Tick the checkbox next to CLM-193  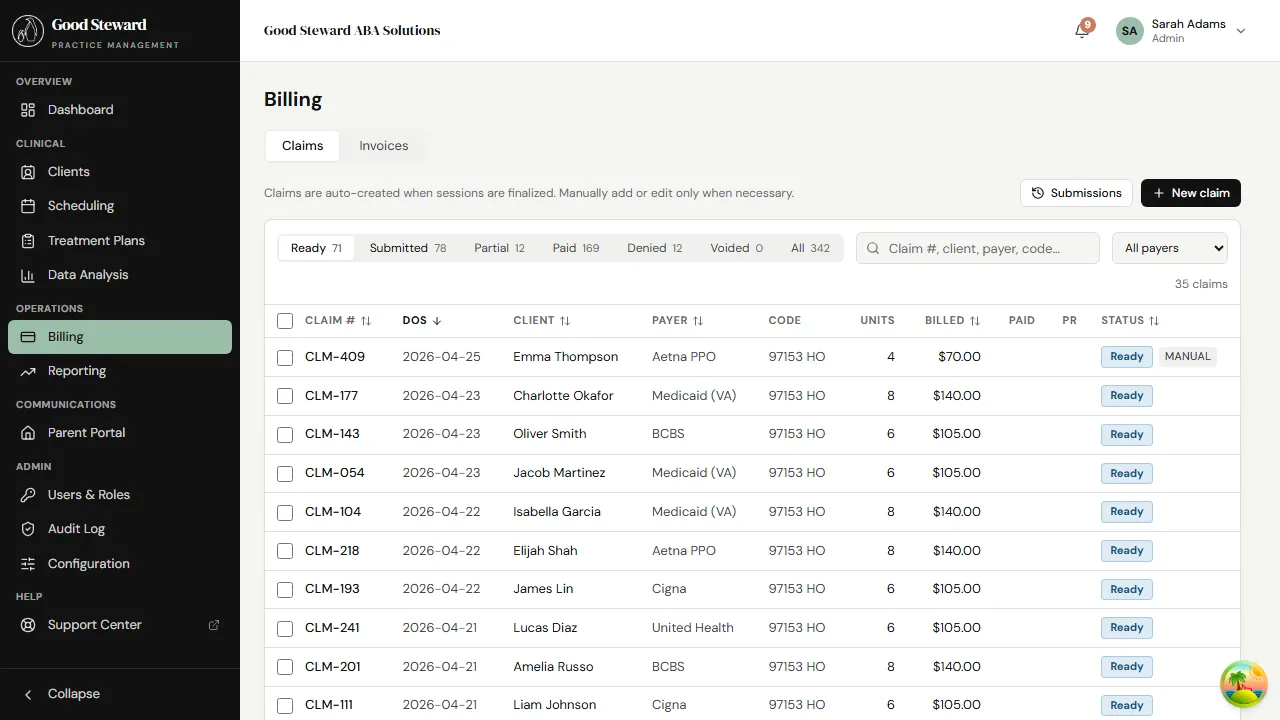285,589
